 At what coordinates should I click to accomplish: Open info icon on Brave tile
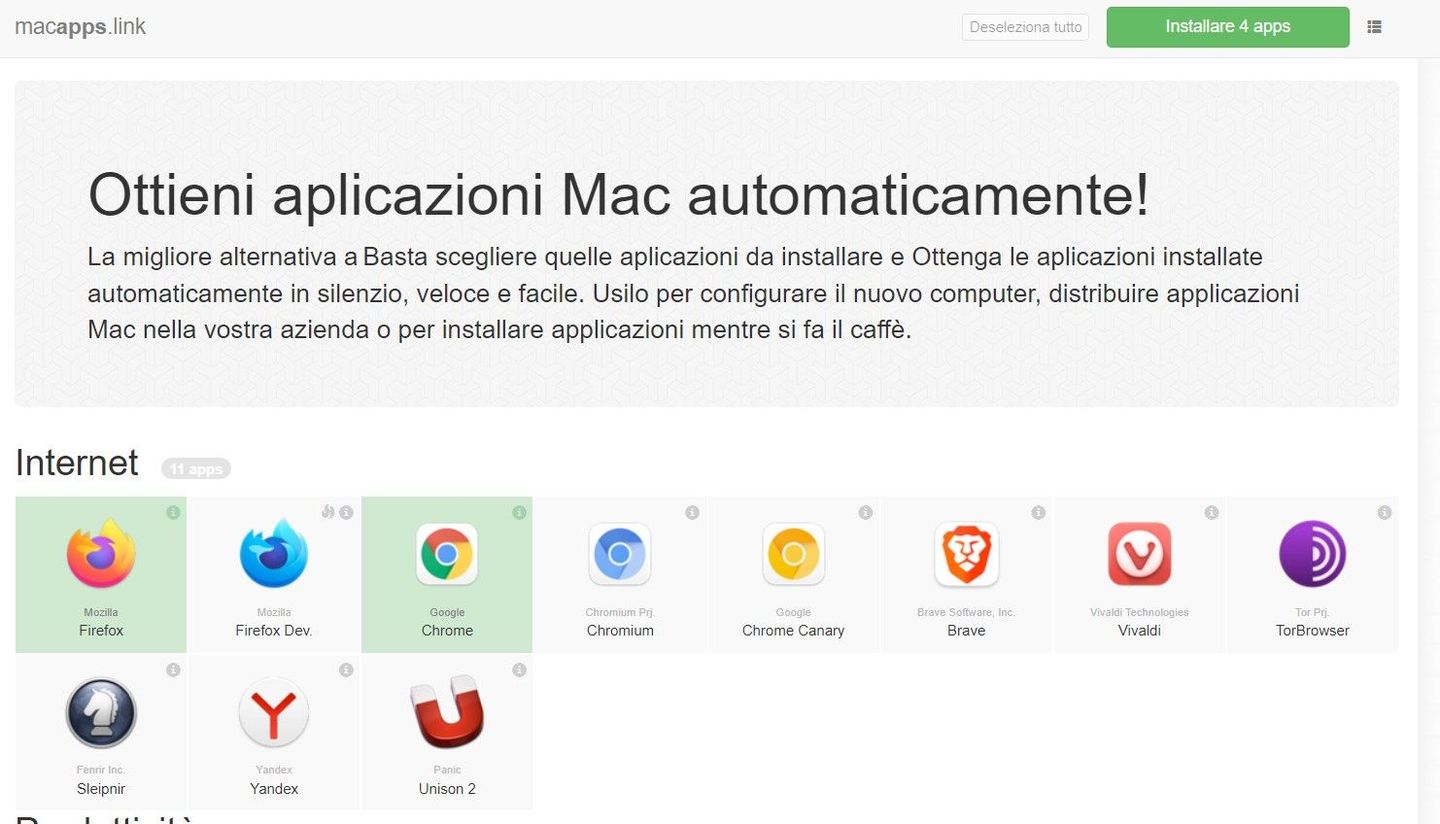[x=1038, y=512]
